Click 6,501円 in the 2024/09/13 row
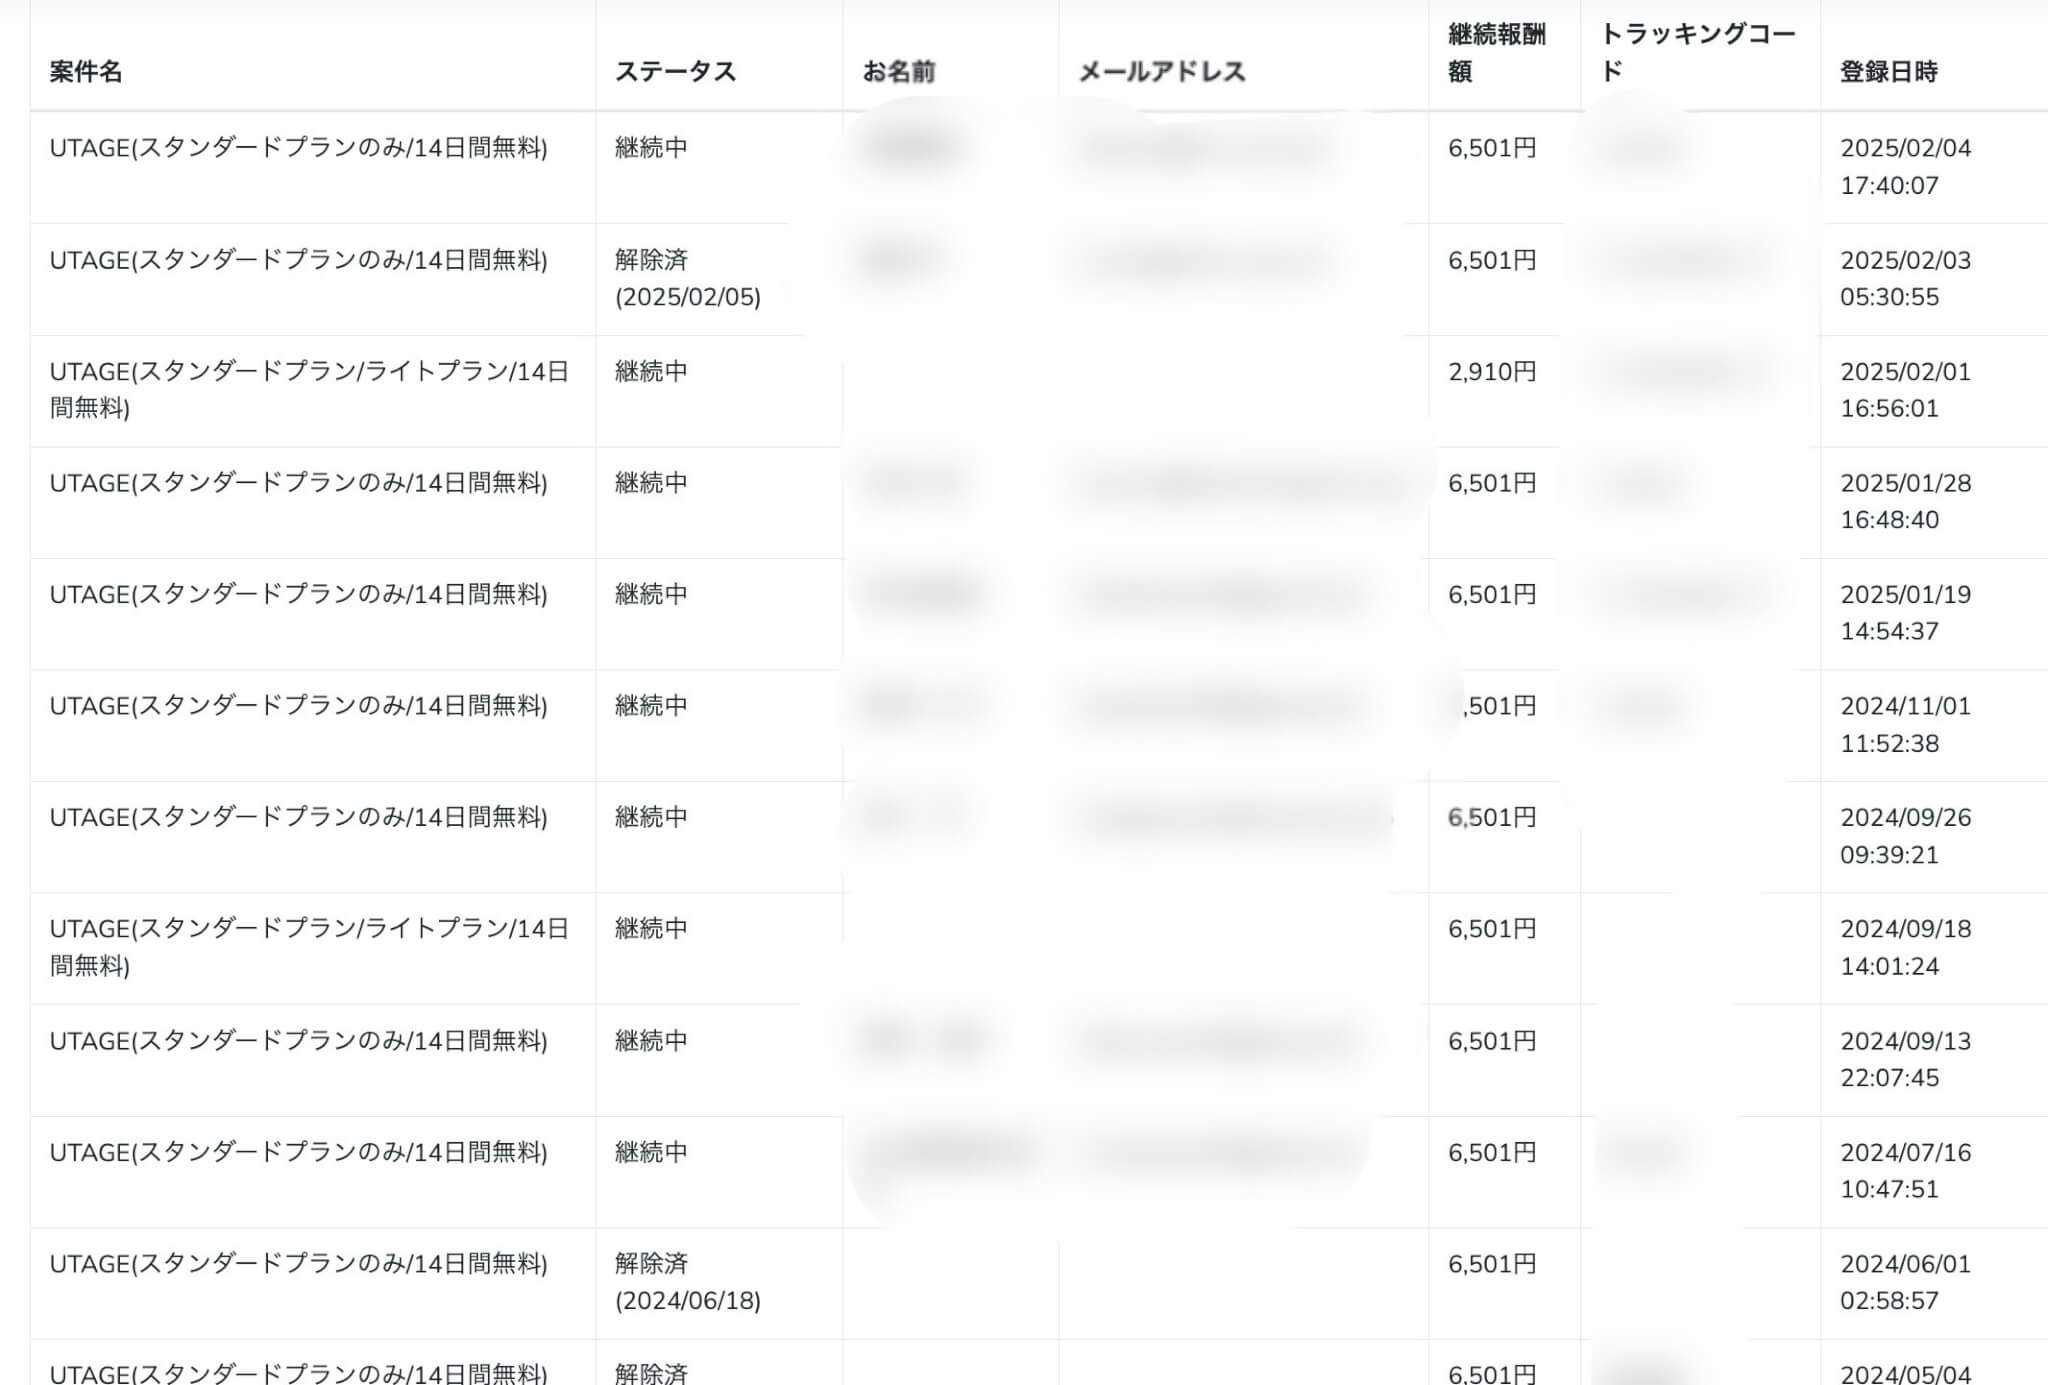 [x=1492, y=1040]
